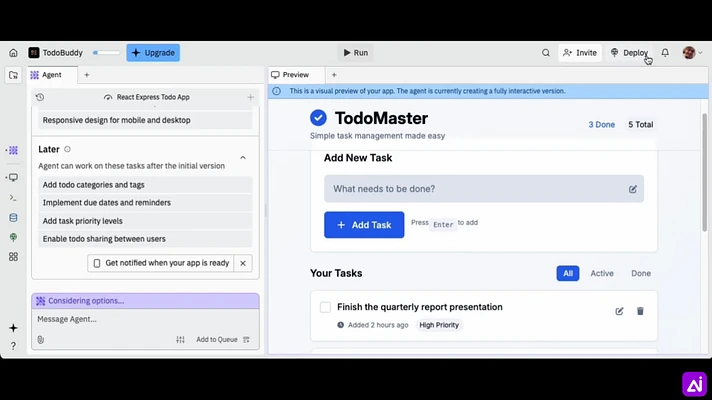The height and width of the screenshot is (400, 712).
Task: Open agent settings sliders icon
Action: pyautogui.click(x=180, y=340)
